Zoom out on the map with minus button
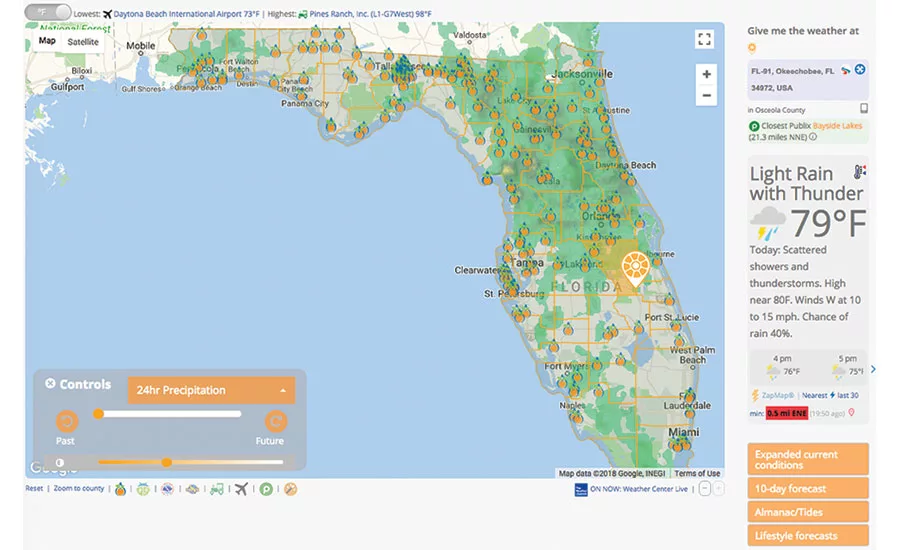900x550 pixels. click(x=707, y=95)
